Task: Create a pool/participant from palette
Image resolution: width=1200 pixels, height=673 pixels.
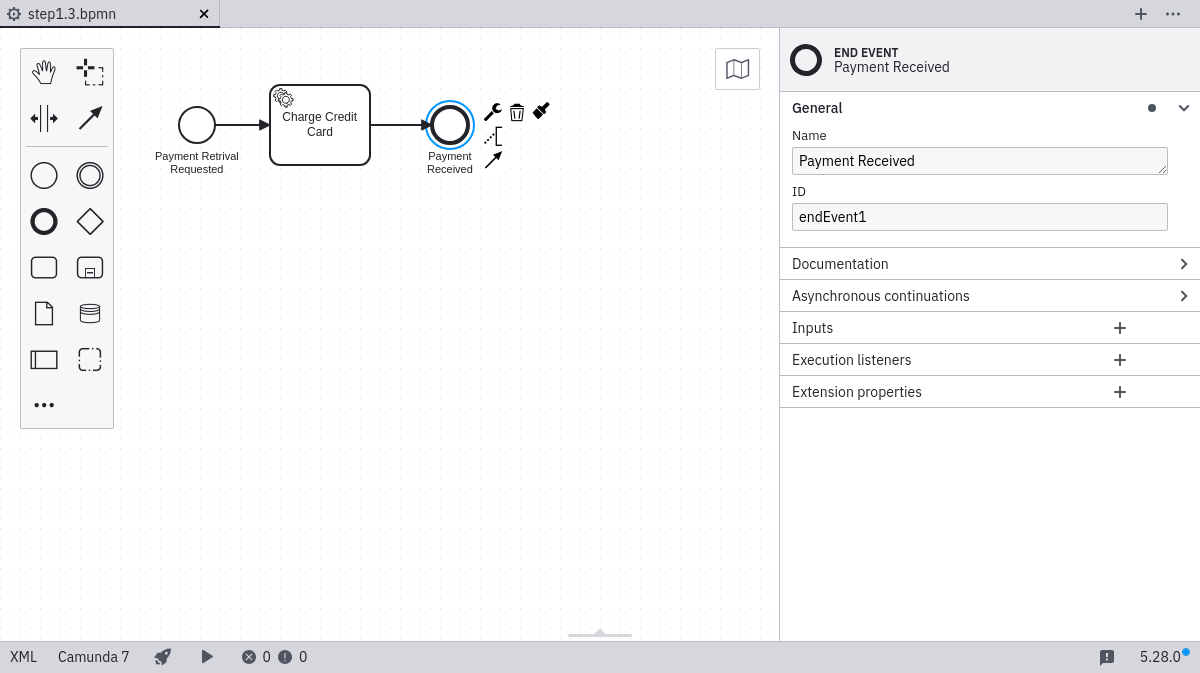Action: click(44, 360)
